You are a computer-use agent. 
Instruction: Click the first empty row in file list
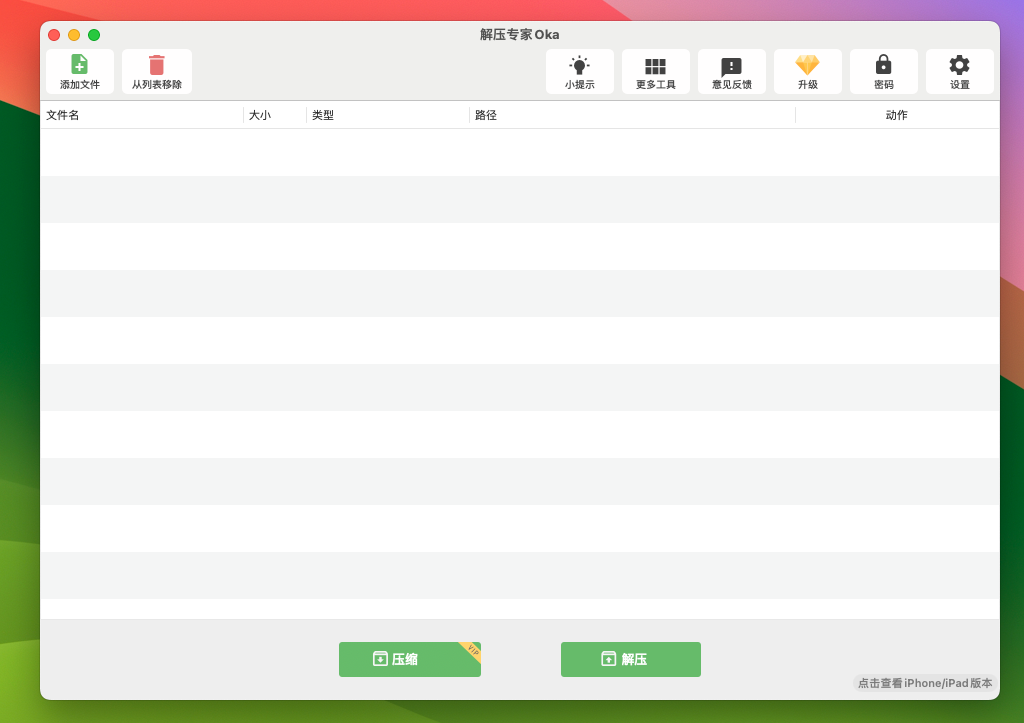coord(519,152)
